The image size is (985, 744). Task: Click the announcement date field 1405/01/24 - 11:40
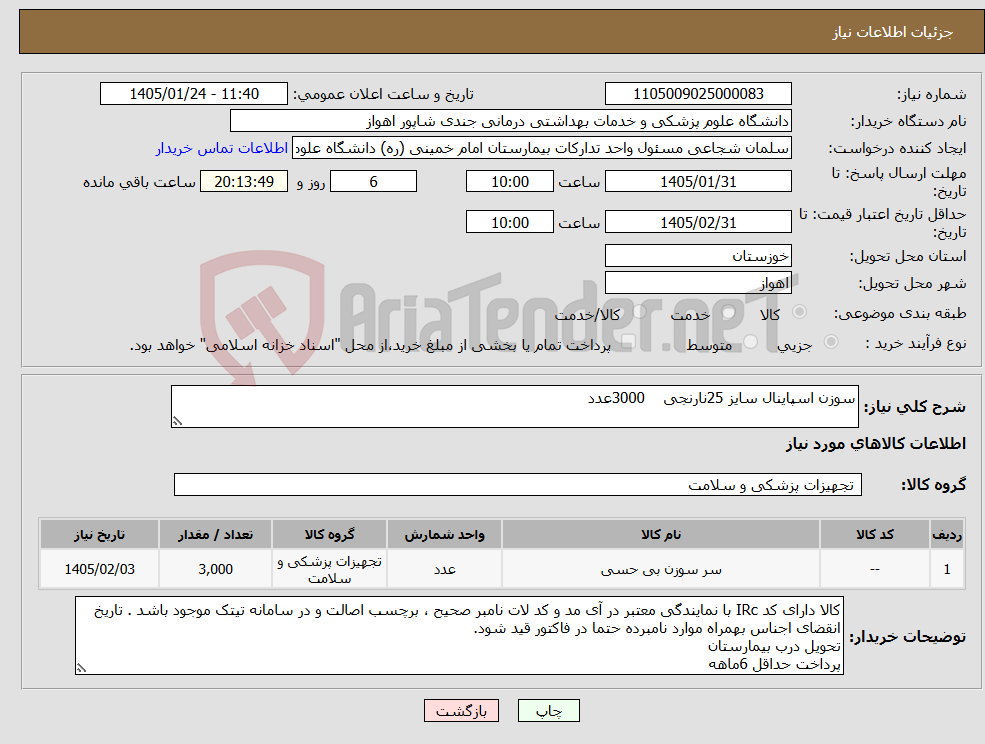tap(193, 94)
